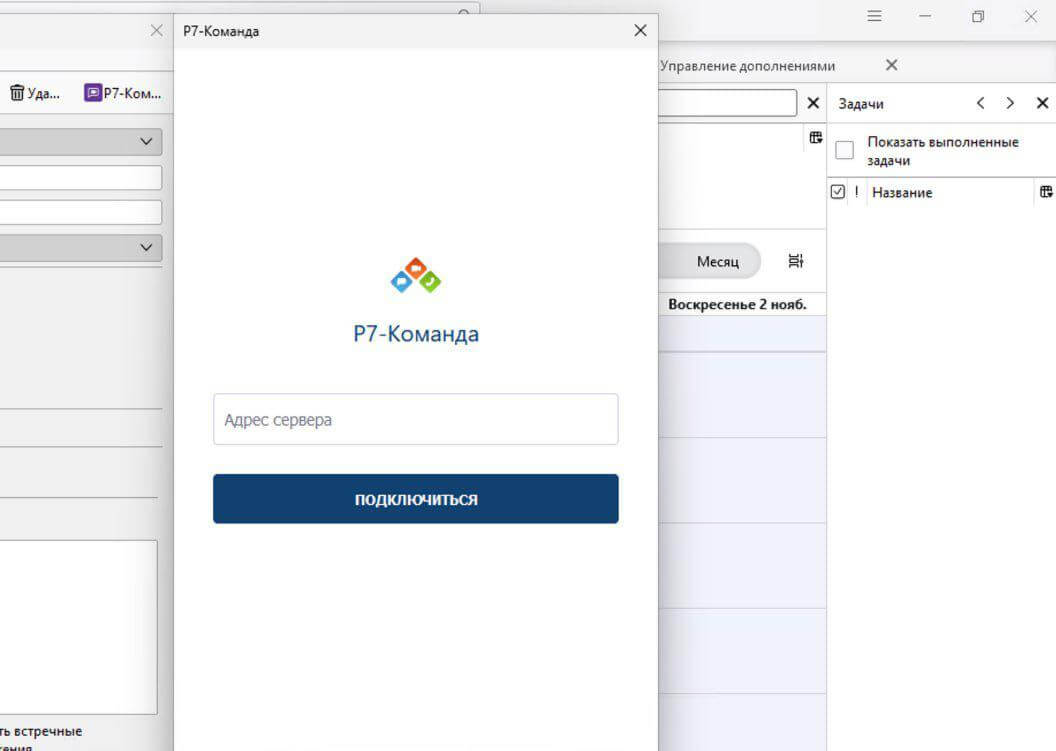This screenshot has width=1056, height=751.
Task: Click the completed checkmark column header
Action: (x=838, y=192)
